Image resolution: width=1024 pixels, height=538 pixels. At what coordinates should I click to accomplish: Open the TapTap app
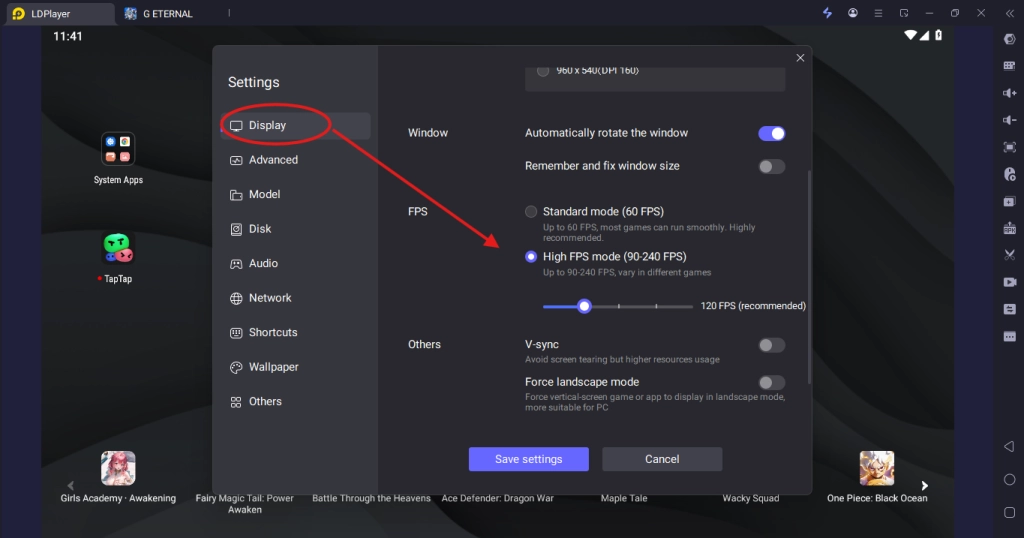[x=118, y=249]
